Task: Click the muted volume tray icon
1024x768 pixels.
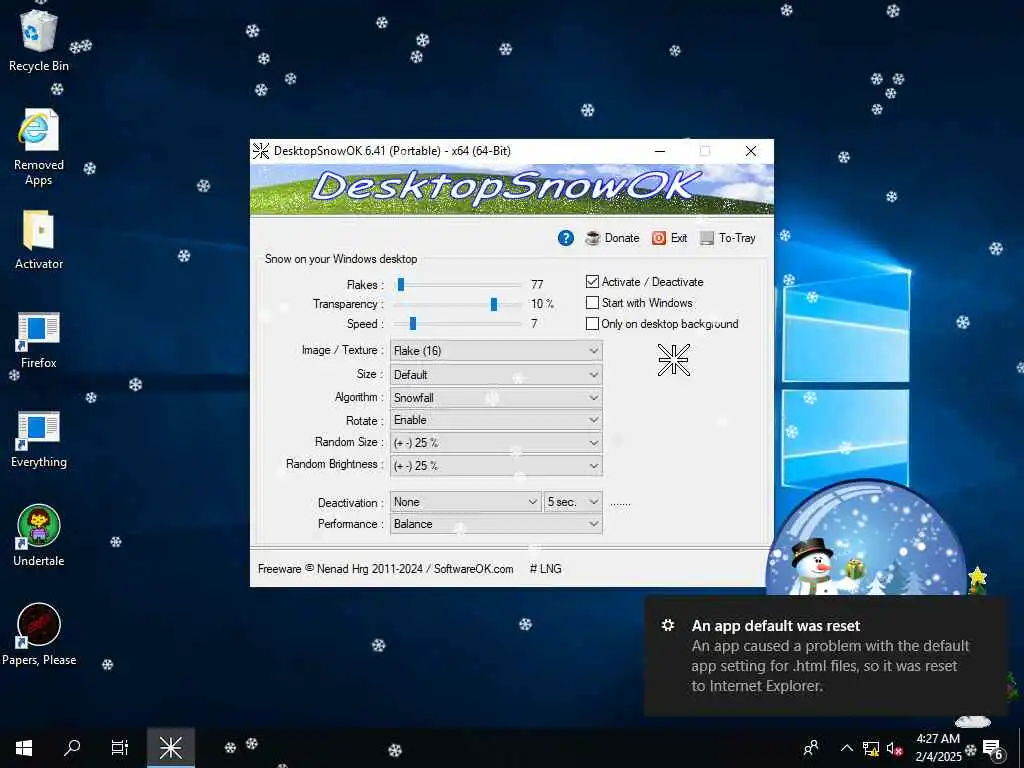Action: 894,748
